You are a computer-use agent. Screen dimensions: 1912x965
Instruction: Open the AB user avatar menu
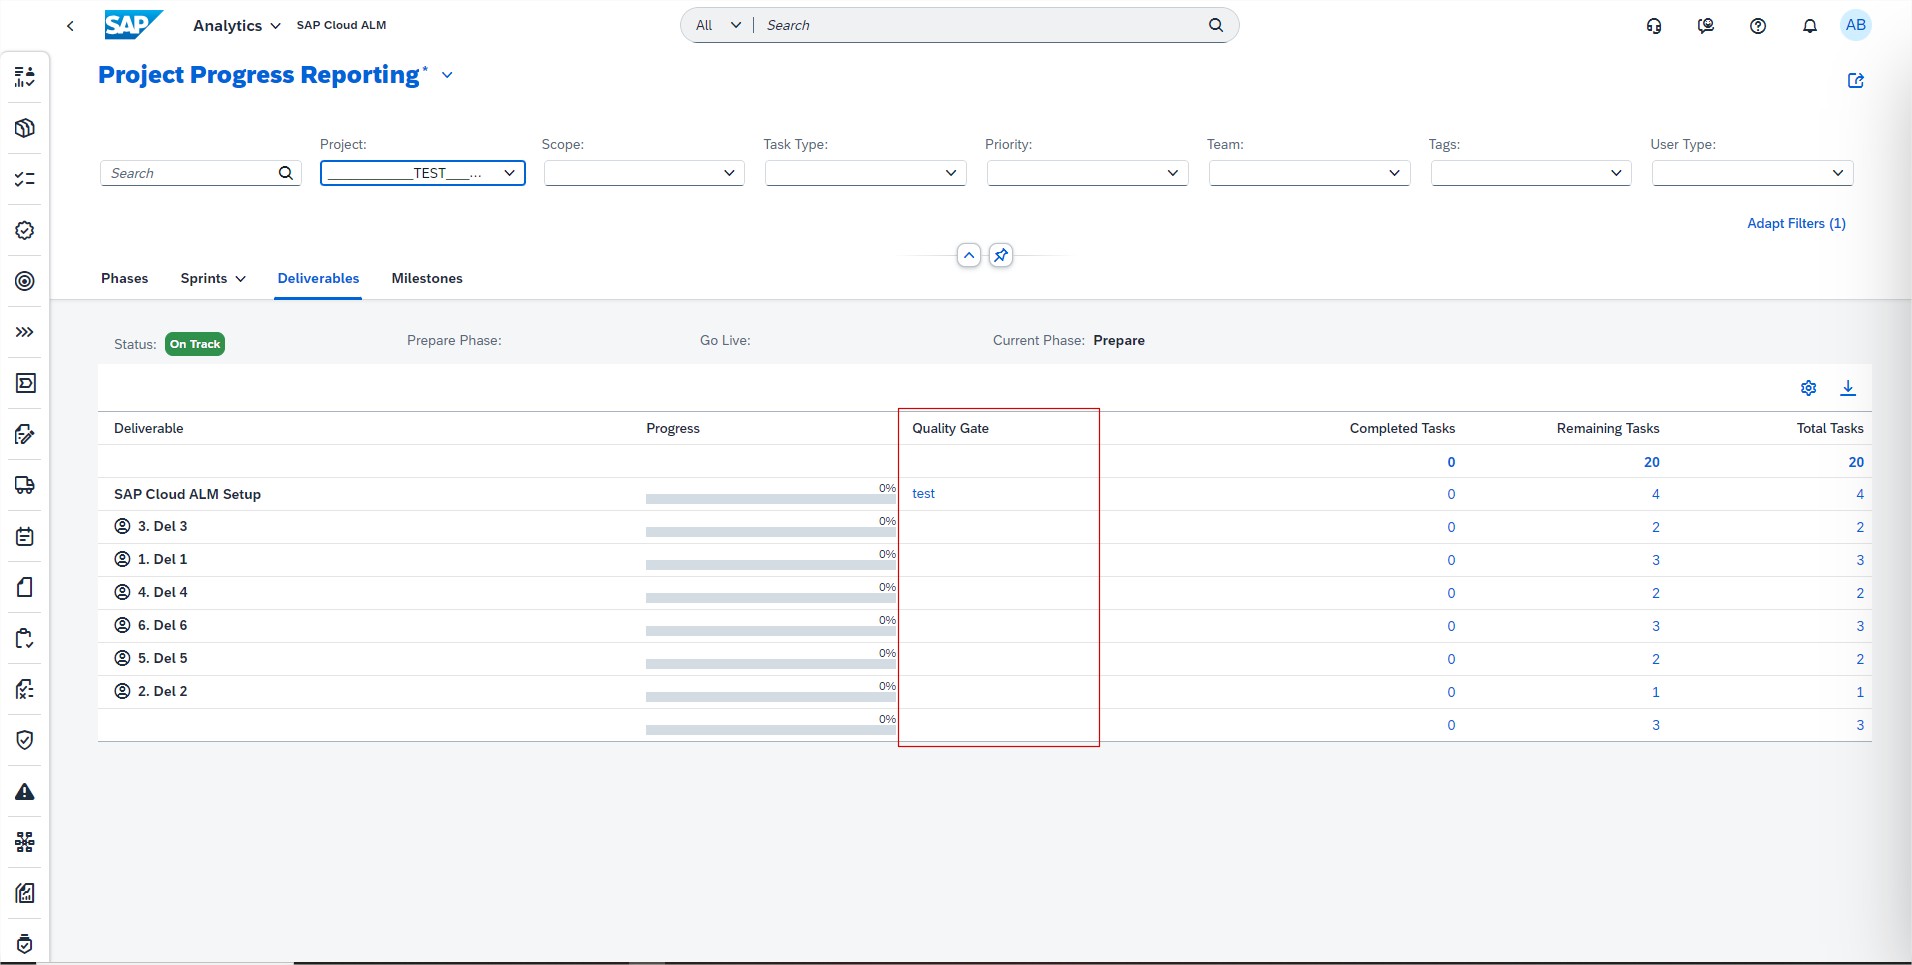tap(1855, 25)
